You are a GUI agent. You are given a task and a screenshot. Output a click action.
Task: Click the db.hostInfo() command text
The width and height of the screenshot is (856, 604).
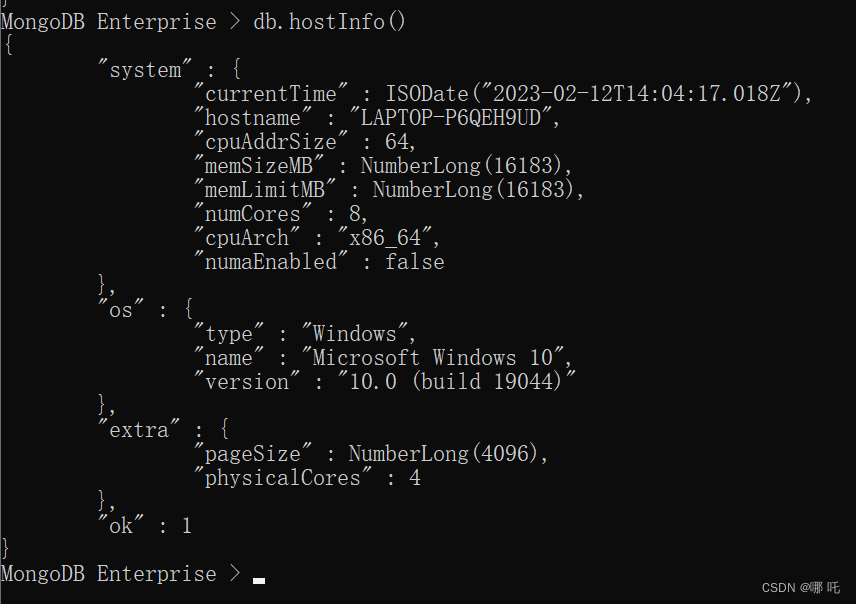(330, 21)
